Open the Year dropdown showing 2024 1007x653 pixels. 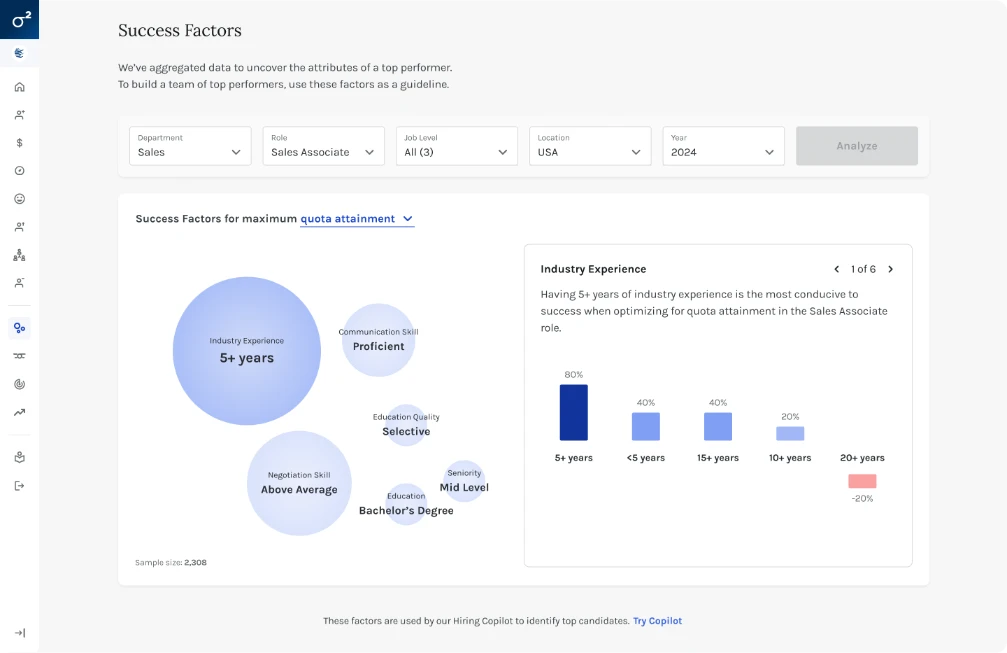pos(723,146)
